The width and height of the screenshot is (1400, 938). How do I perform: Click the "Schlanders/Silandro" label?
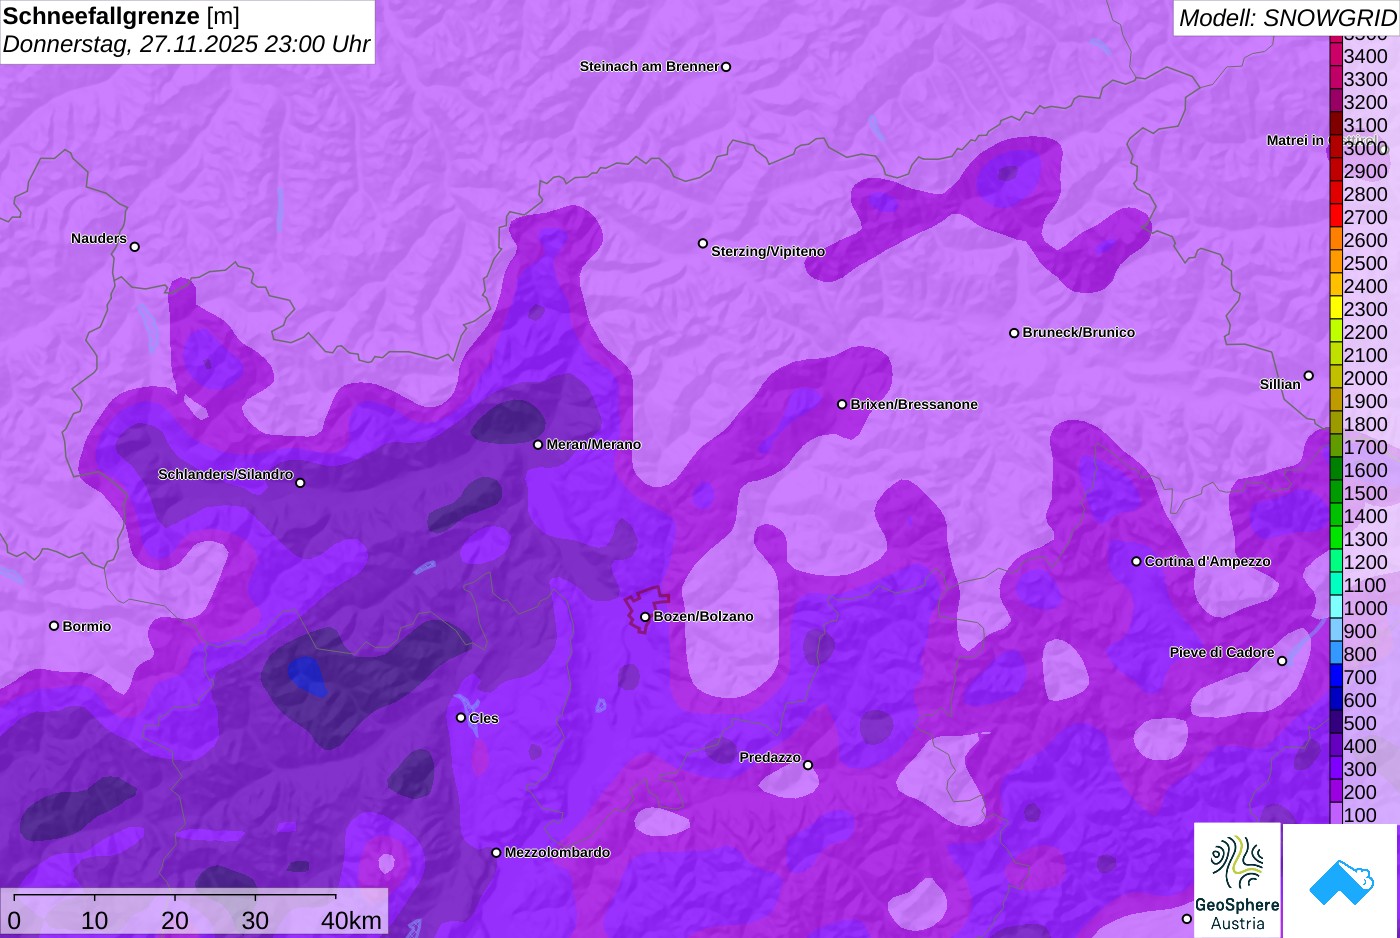click(226, 474)
